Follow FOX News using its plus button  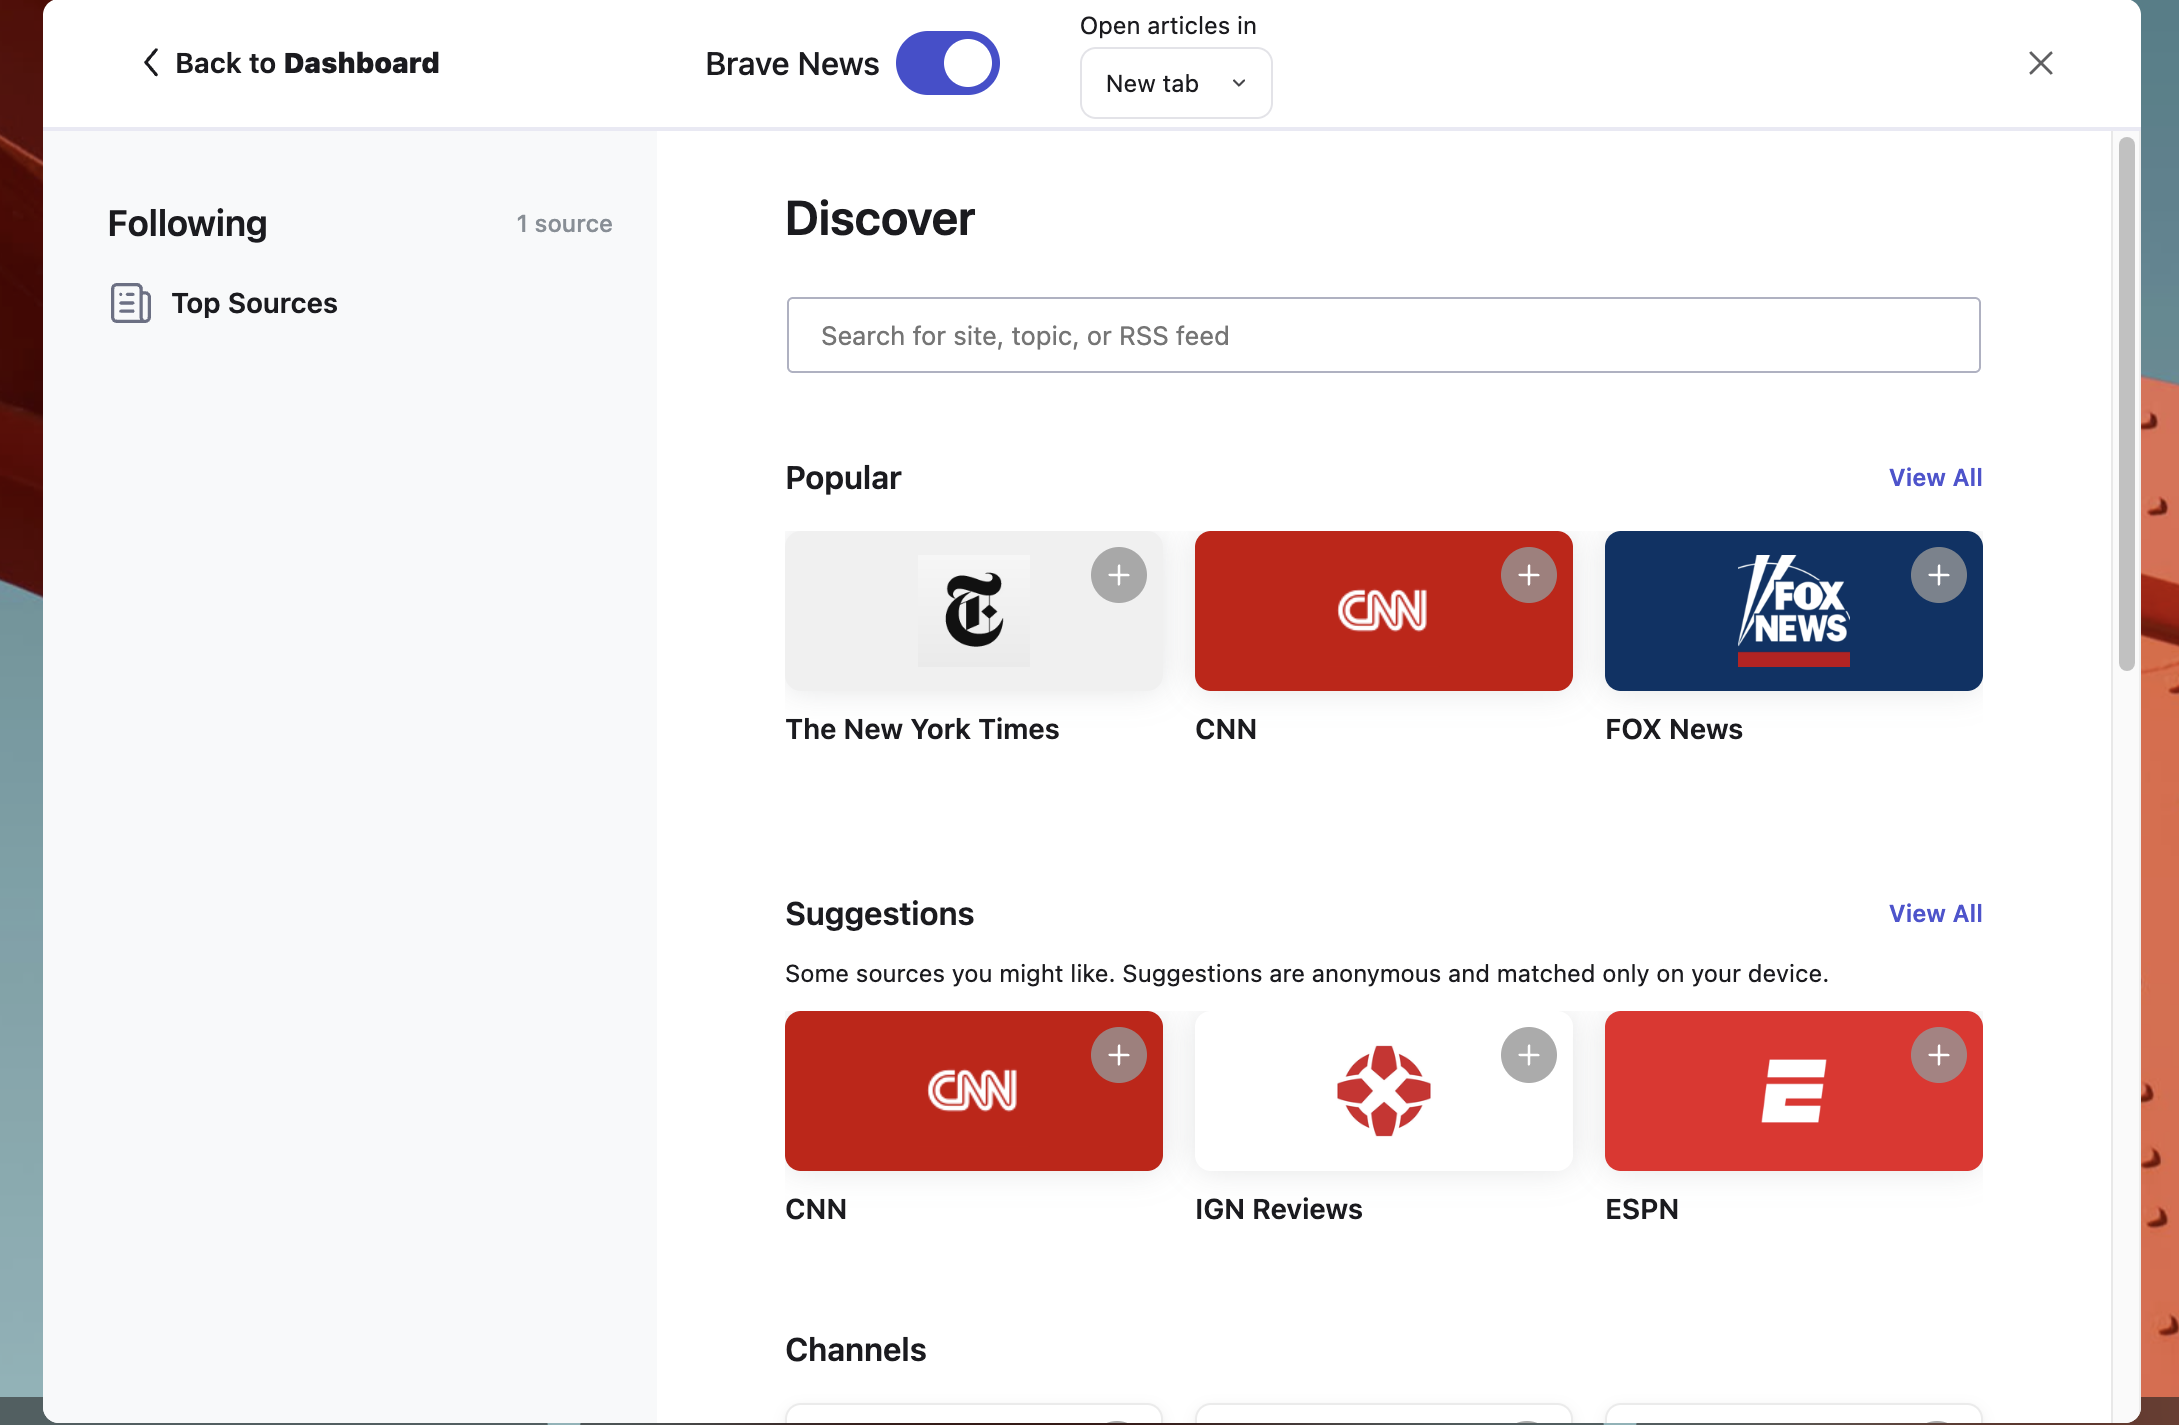1938,575
